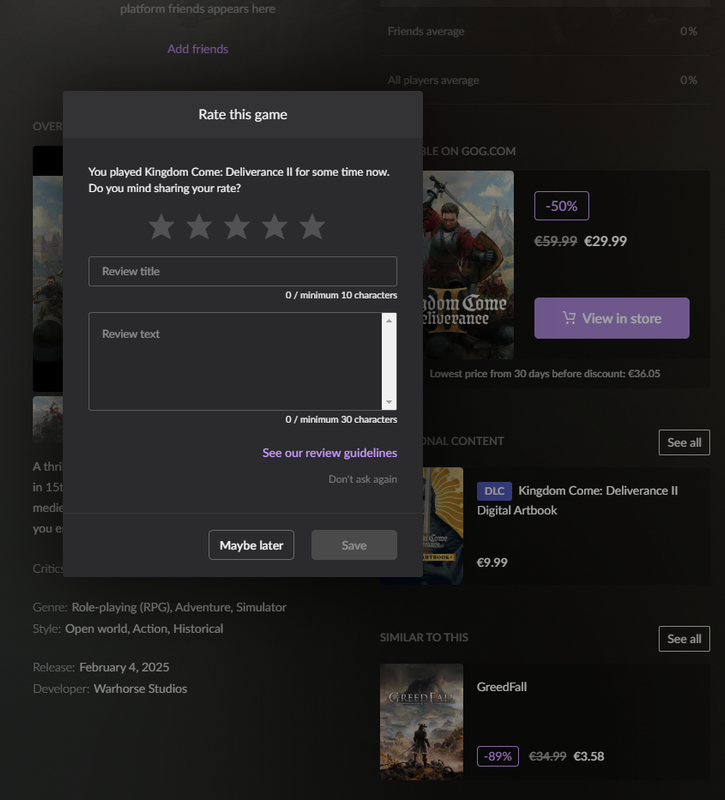
Task: Select the second rating star
Action: coord(199,227)
